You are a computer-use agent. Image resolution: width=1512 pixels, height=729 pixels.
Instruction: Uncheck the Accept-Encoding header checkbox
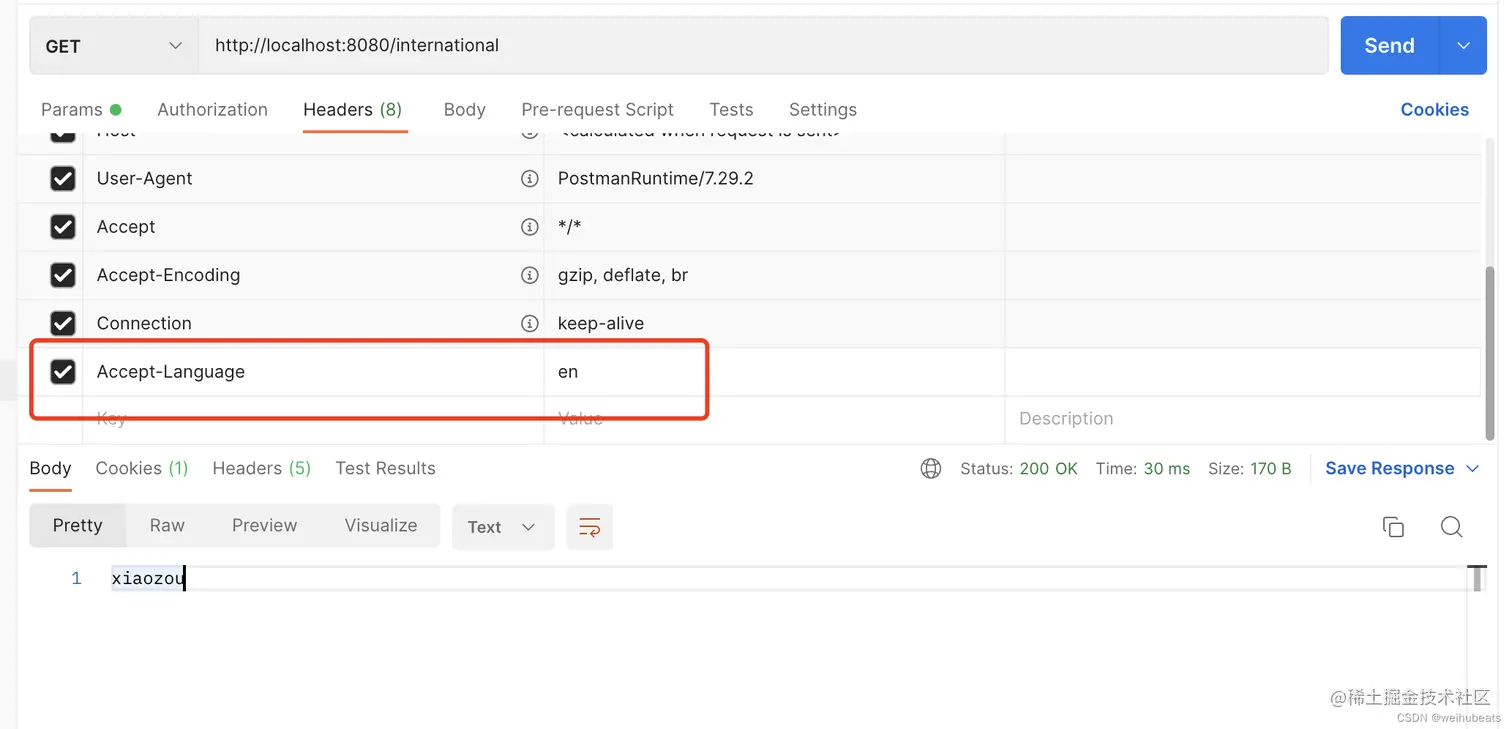pos(63,275)
